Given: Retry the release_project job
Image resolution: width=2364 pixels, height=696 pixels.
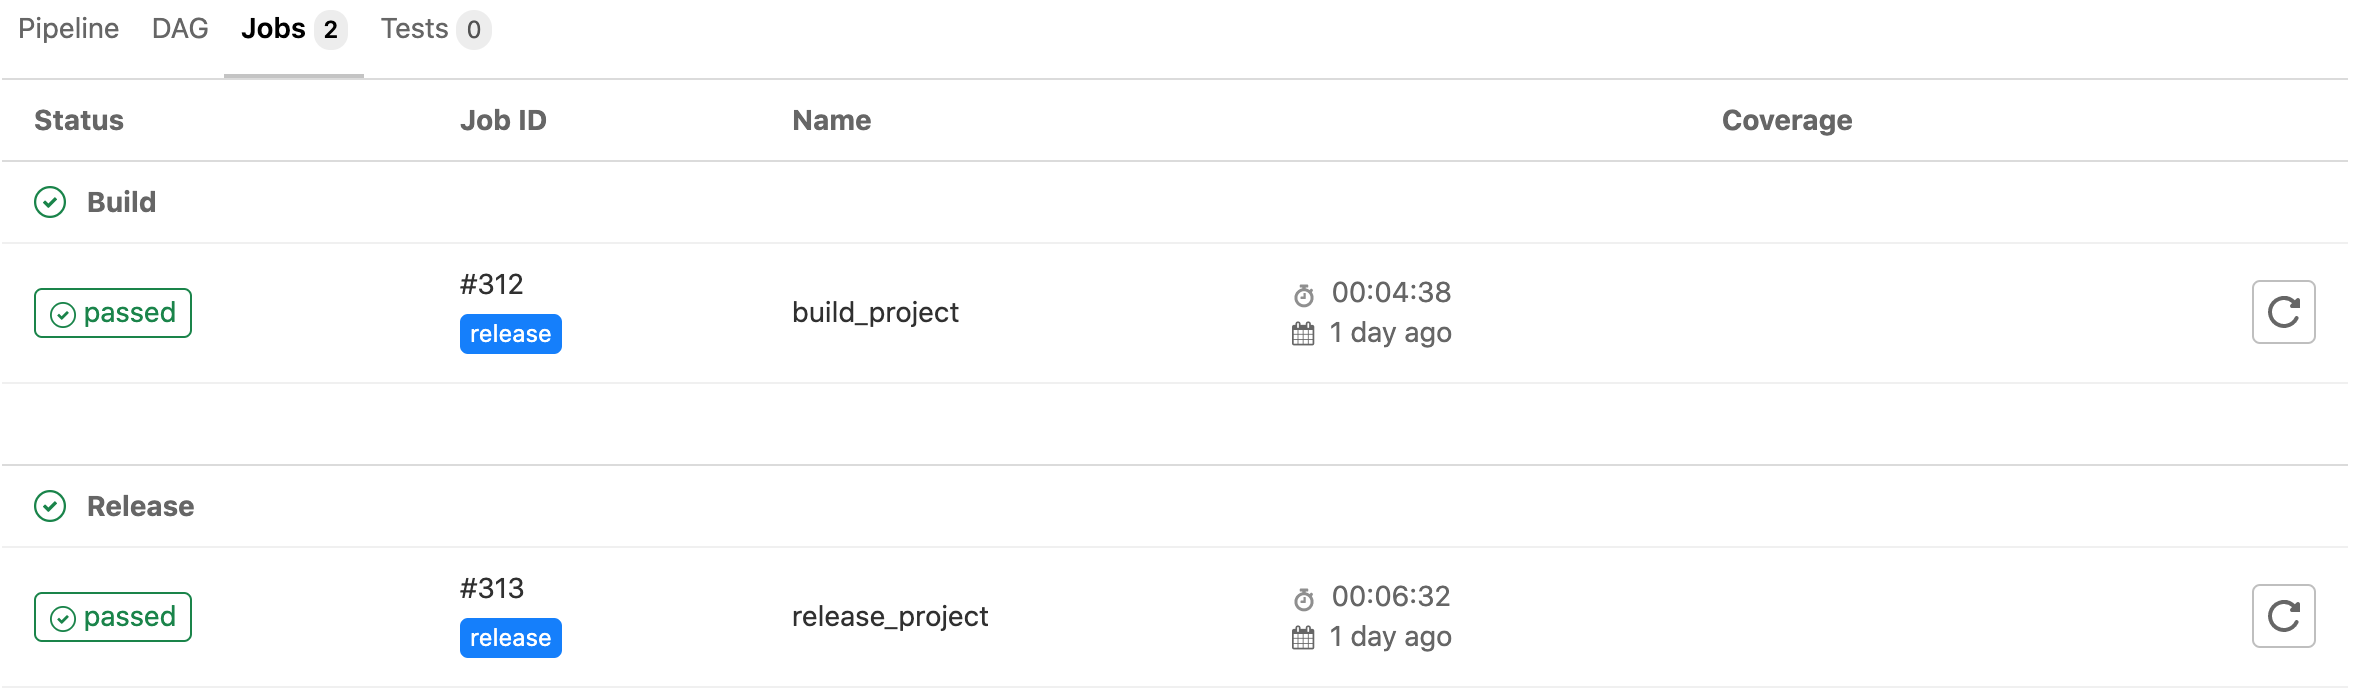Looking at the screenshot, I should (2283, 616).
